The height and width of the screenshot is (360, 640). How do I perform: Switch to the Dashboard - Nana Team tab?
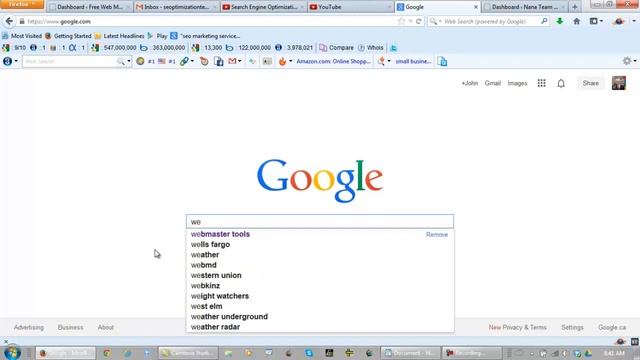[524, 7]
